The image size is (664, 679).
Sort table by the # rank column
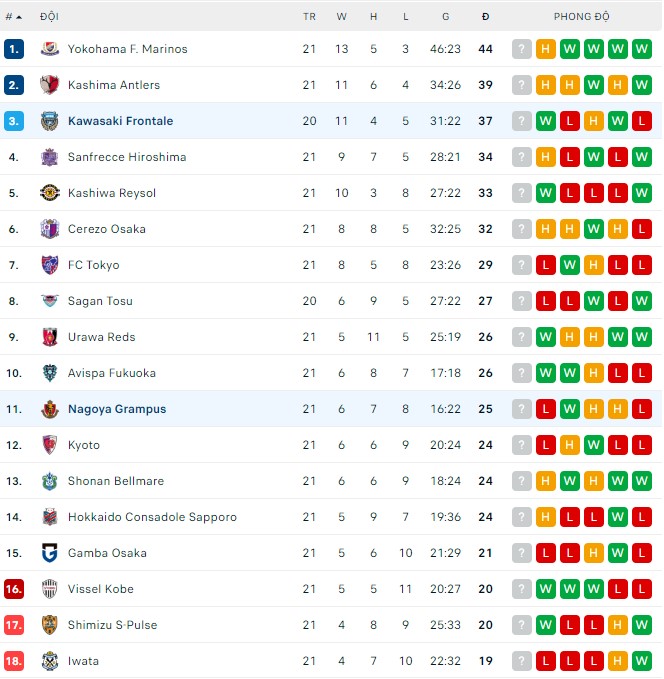[x=13, y=17]
